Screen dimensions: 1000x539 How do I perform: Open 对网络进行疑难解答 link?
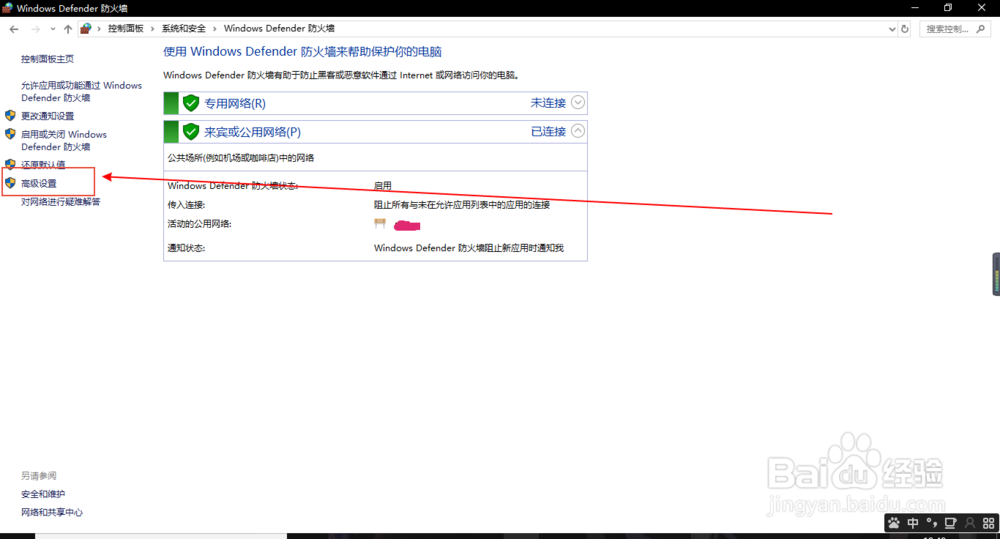click(x=61, y=202)
